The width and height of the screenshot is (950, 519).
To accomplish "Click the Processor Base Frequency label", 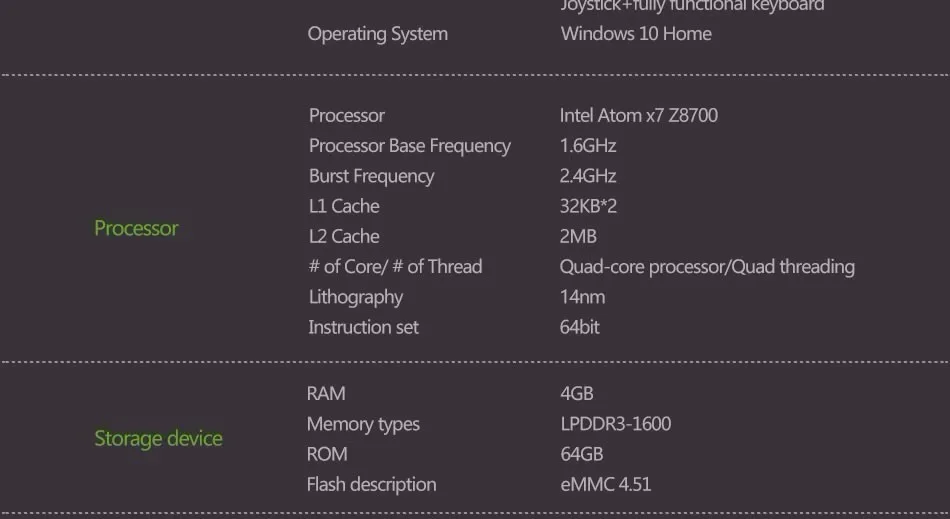I will [410, 146].
